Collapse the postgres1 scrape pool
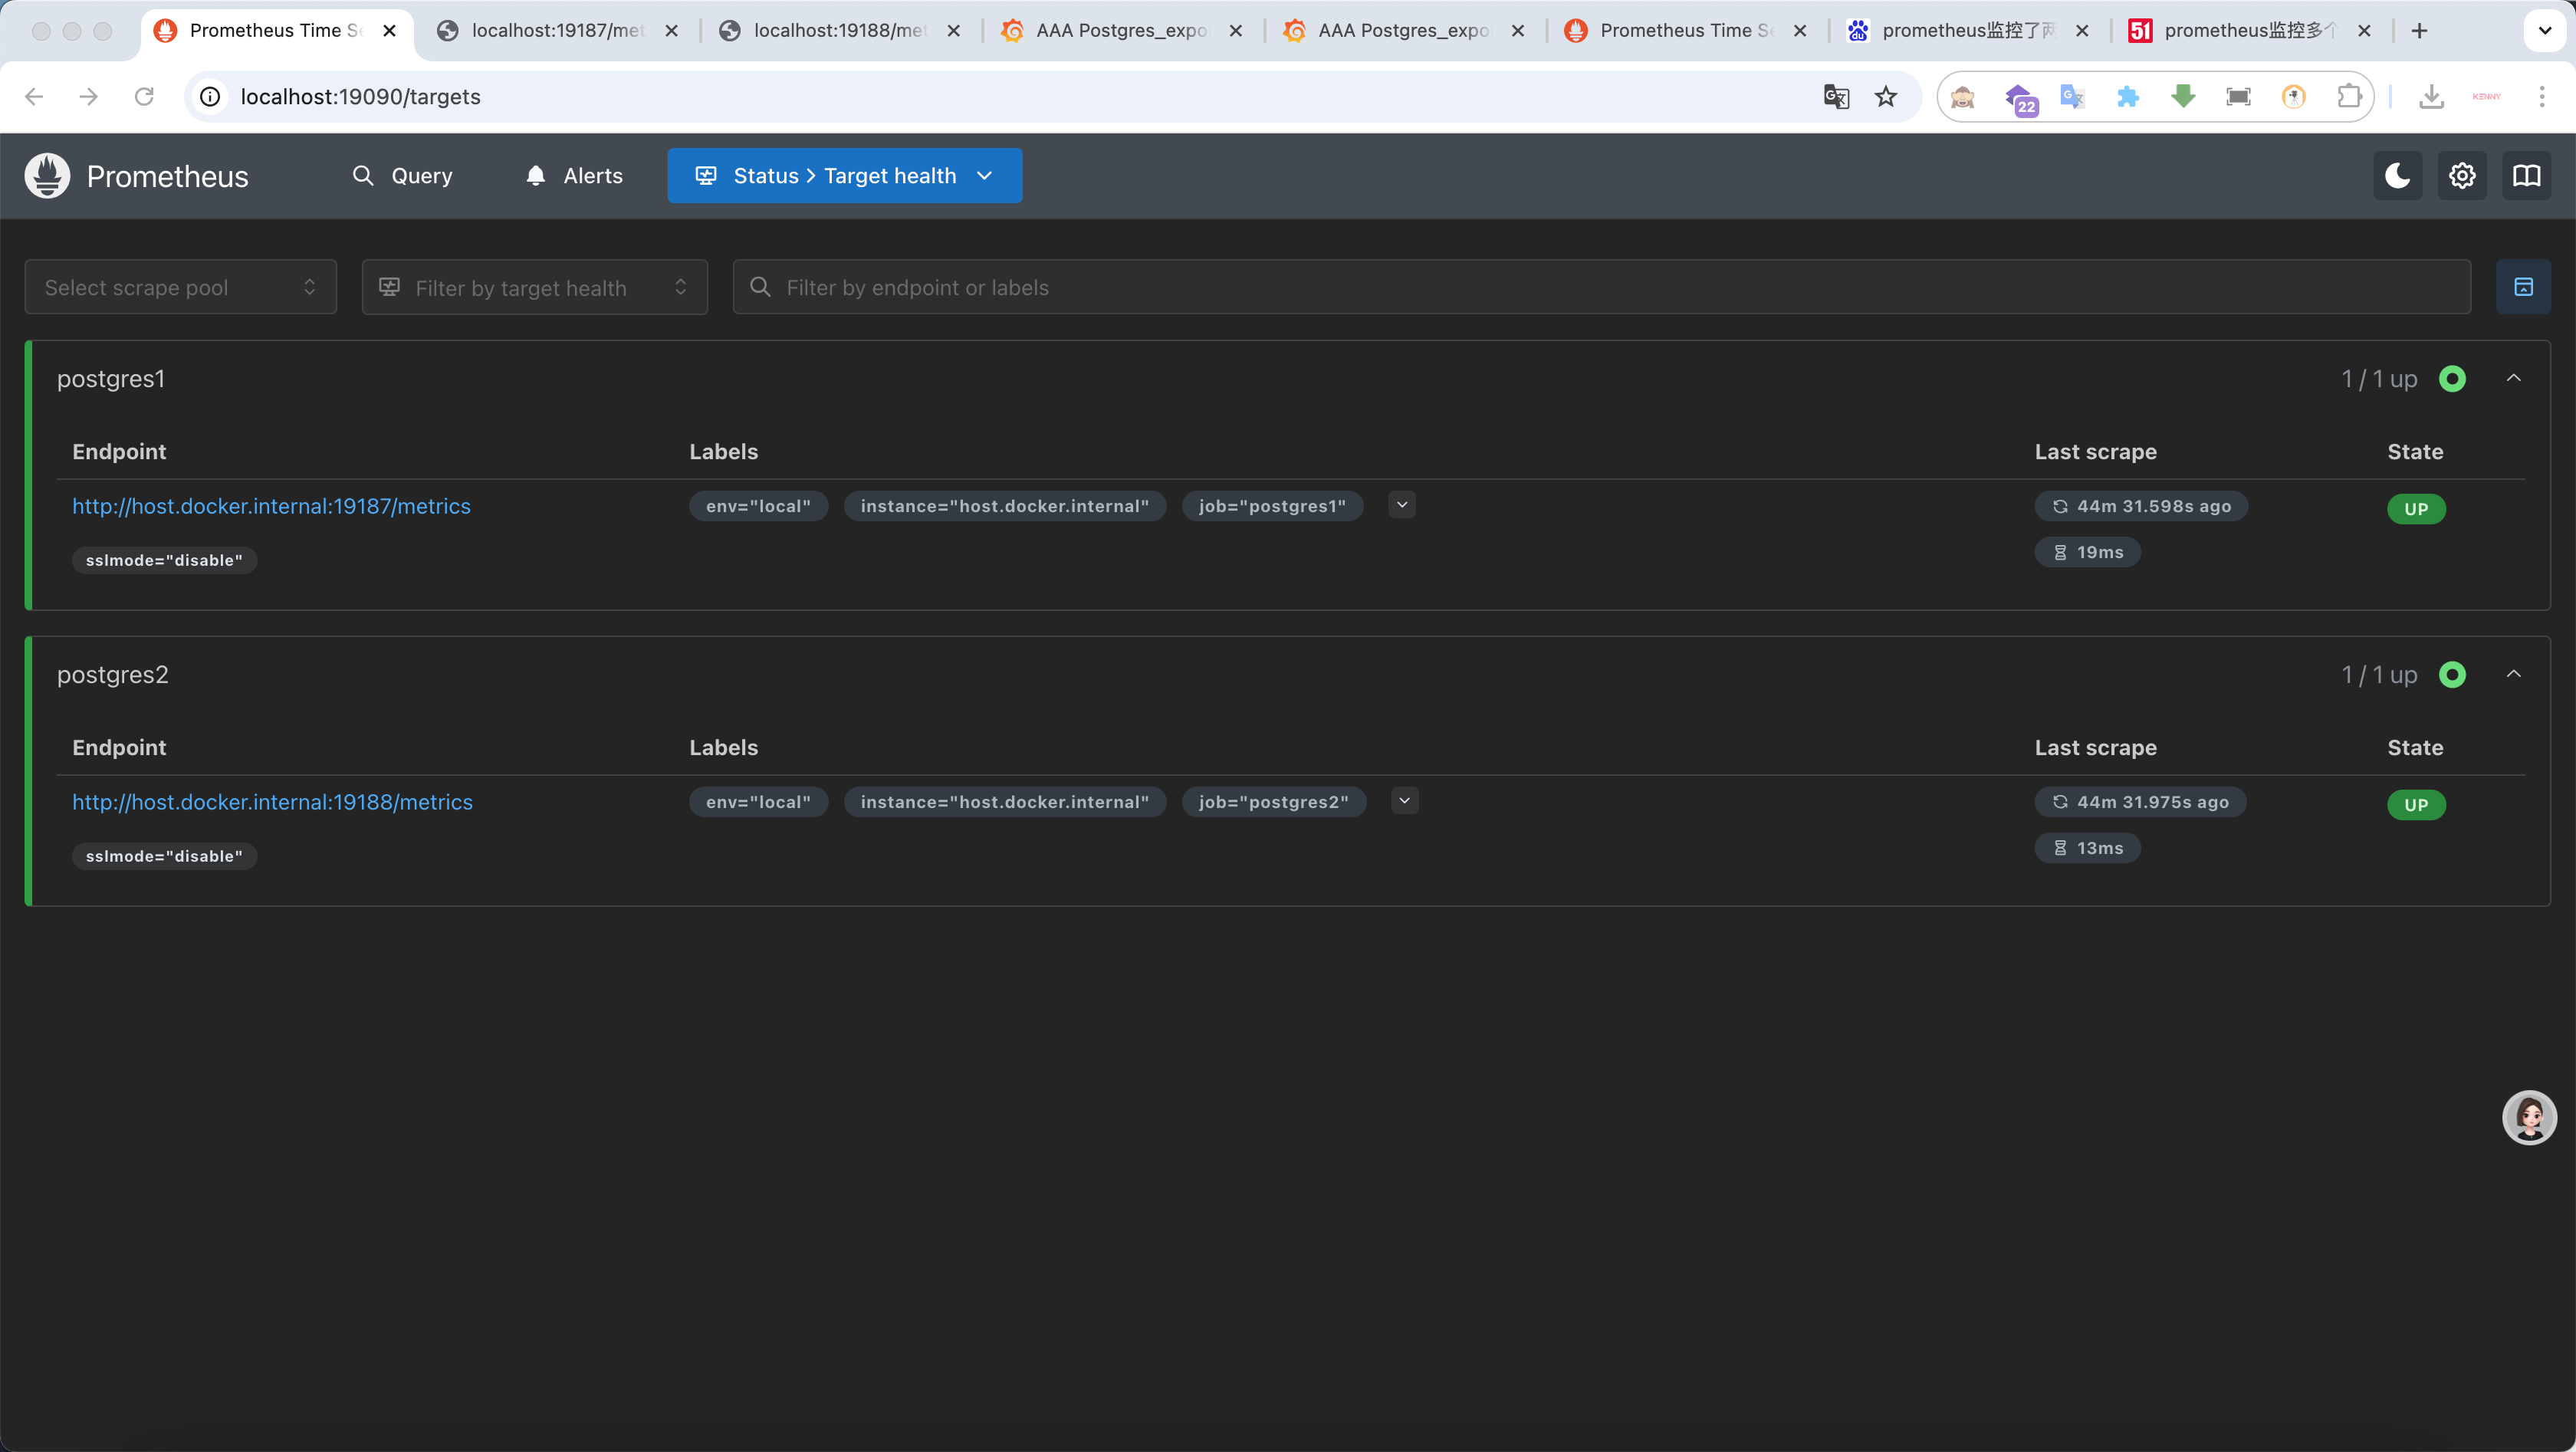This screenshot has width=2576, height=1452. [x=2514, y=378]
